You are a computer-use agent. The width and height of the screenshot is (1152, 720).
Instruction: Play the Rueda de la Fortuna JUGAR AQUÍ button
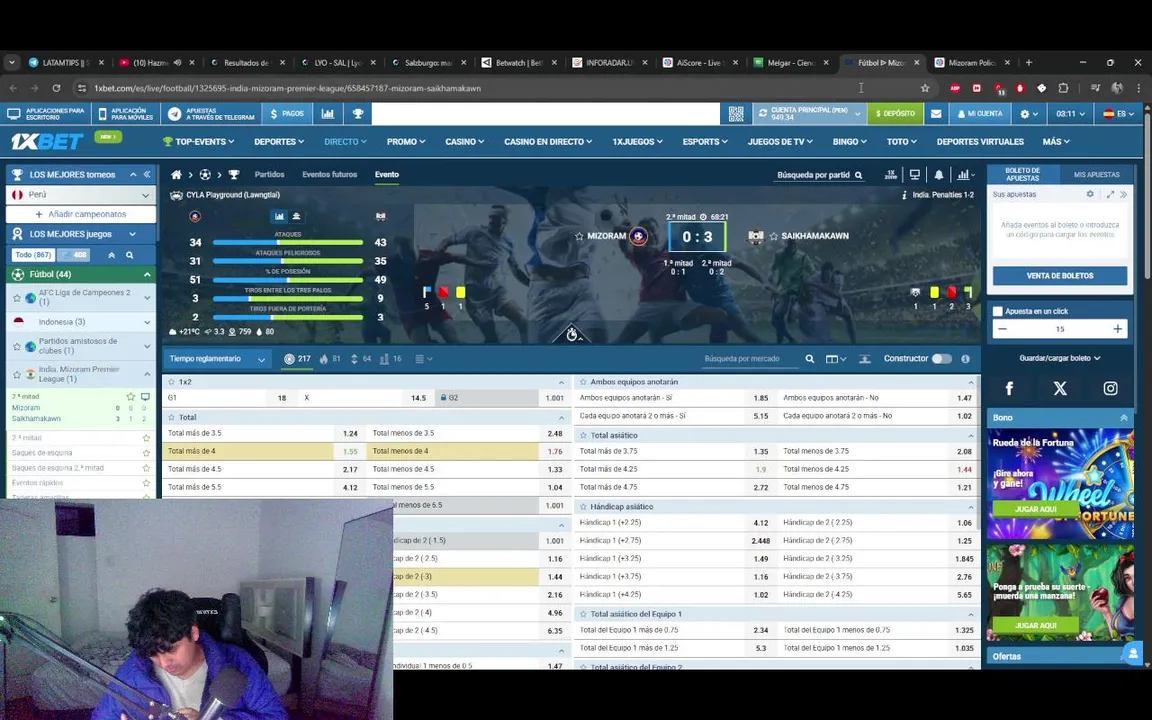1035,509
